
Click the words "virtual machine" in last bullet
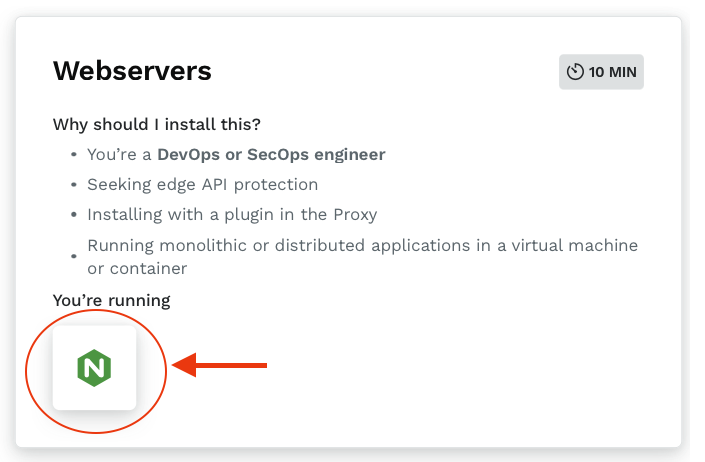point(579,245)
